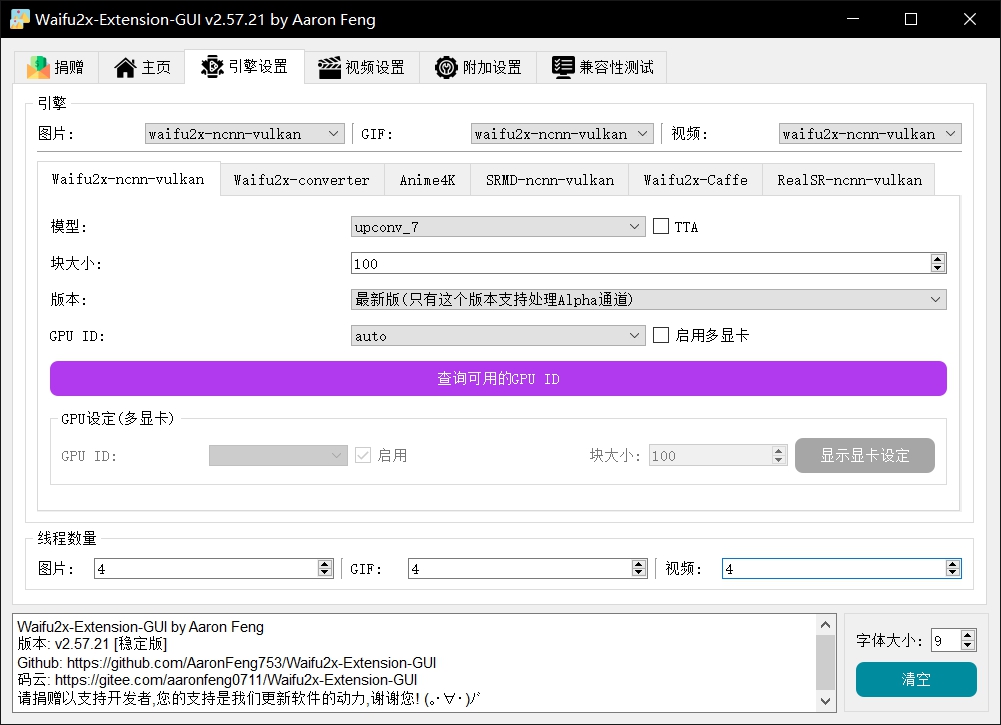Viewport: 1001px width, 725px height.
Task: Select the Waifu2x-converter engine tab
Action: pyautogui.click(x=302, y=180)
